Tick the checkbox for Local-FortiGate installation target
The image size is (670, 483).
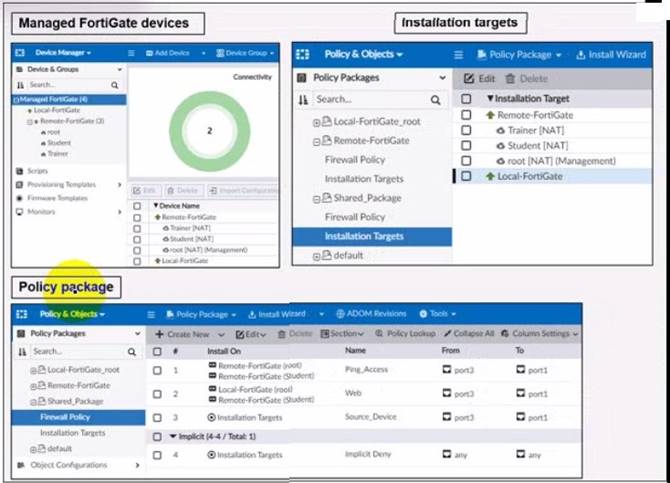point(466,176)
